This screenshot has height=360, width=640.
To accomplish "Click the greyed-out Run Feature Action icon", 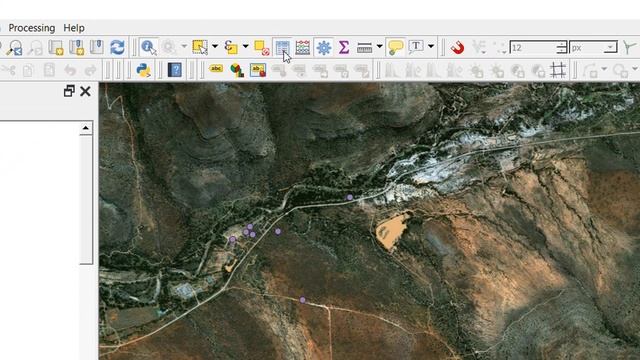I will coord(168,47).
